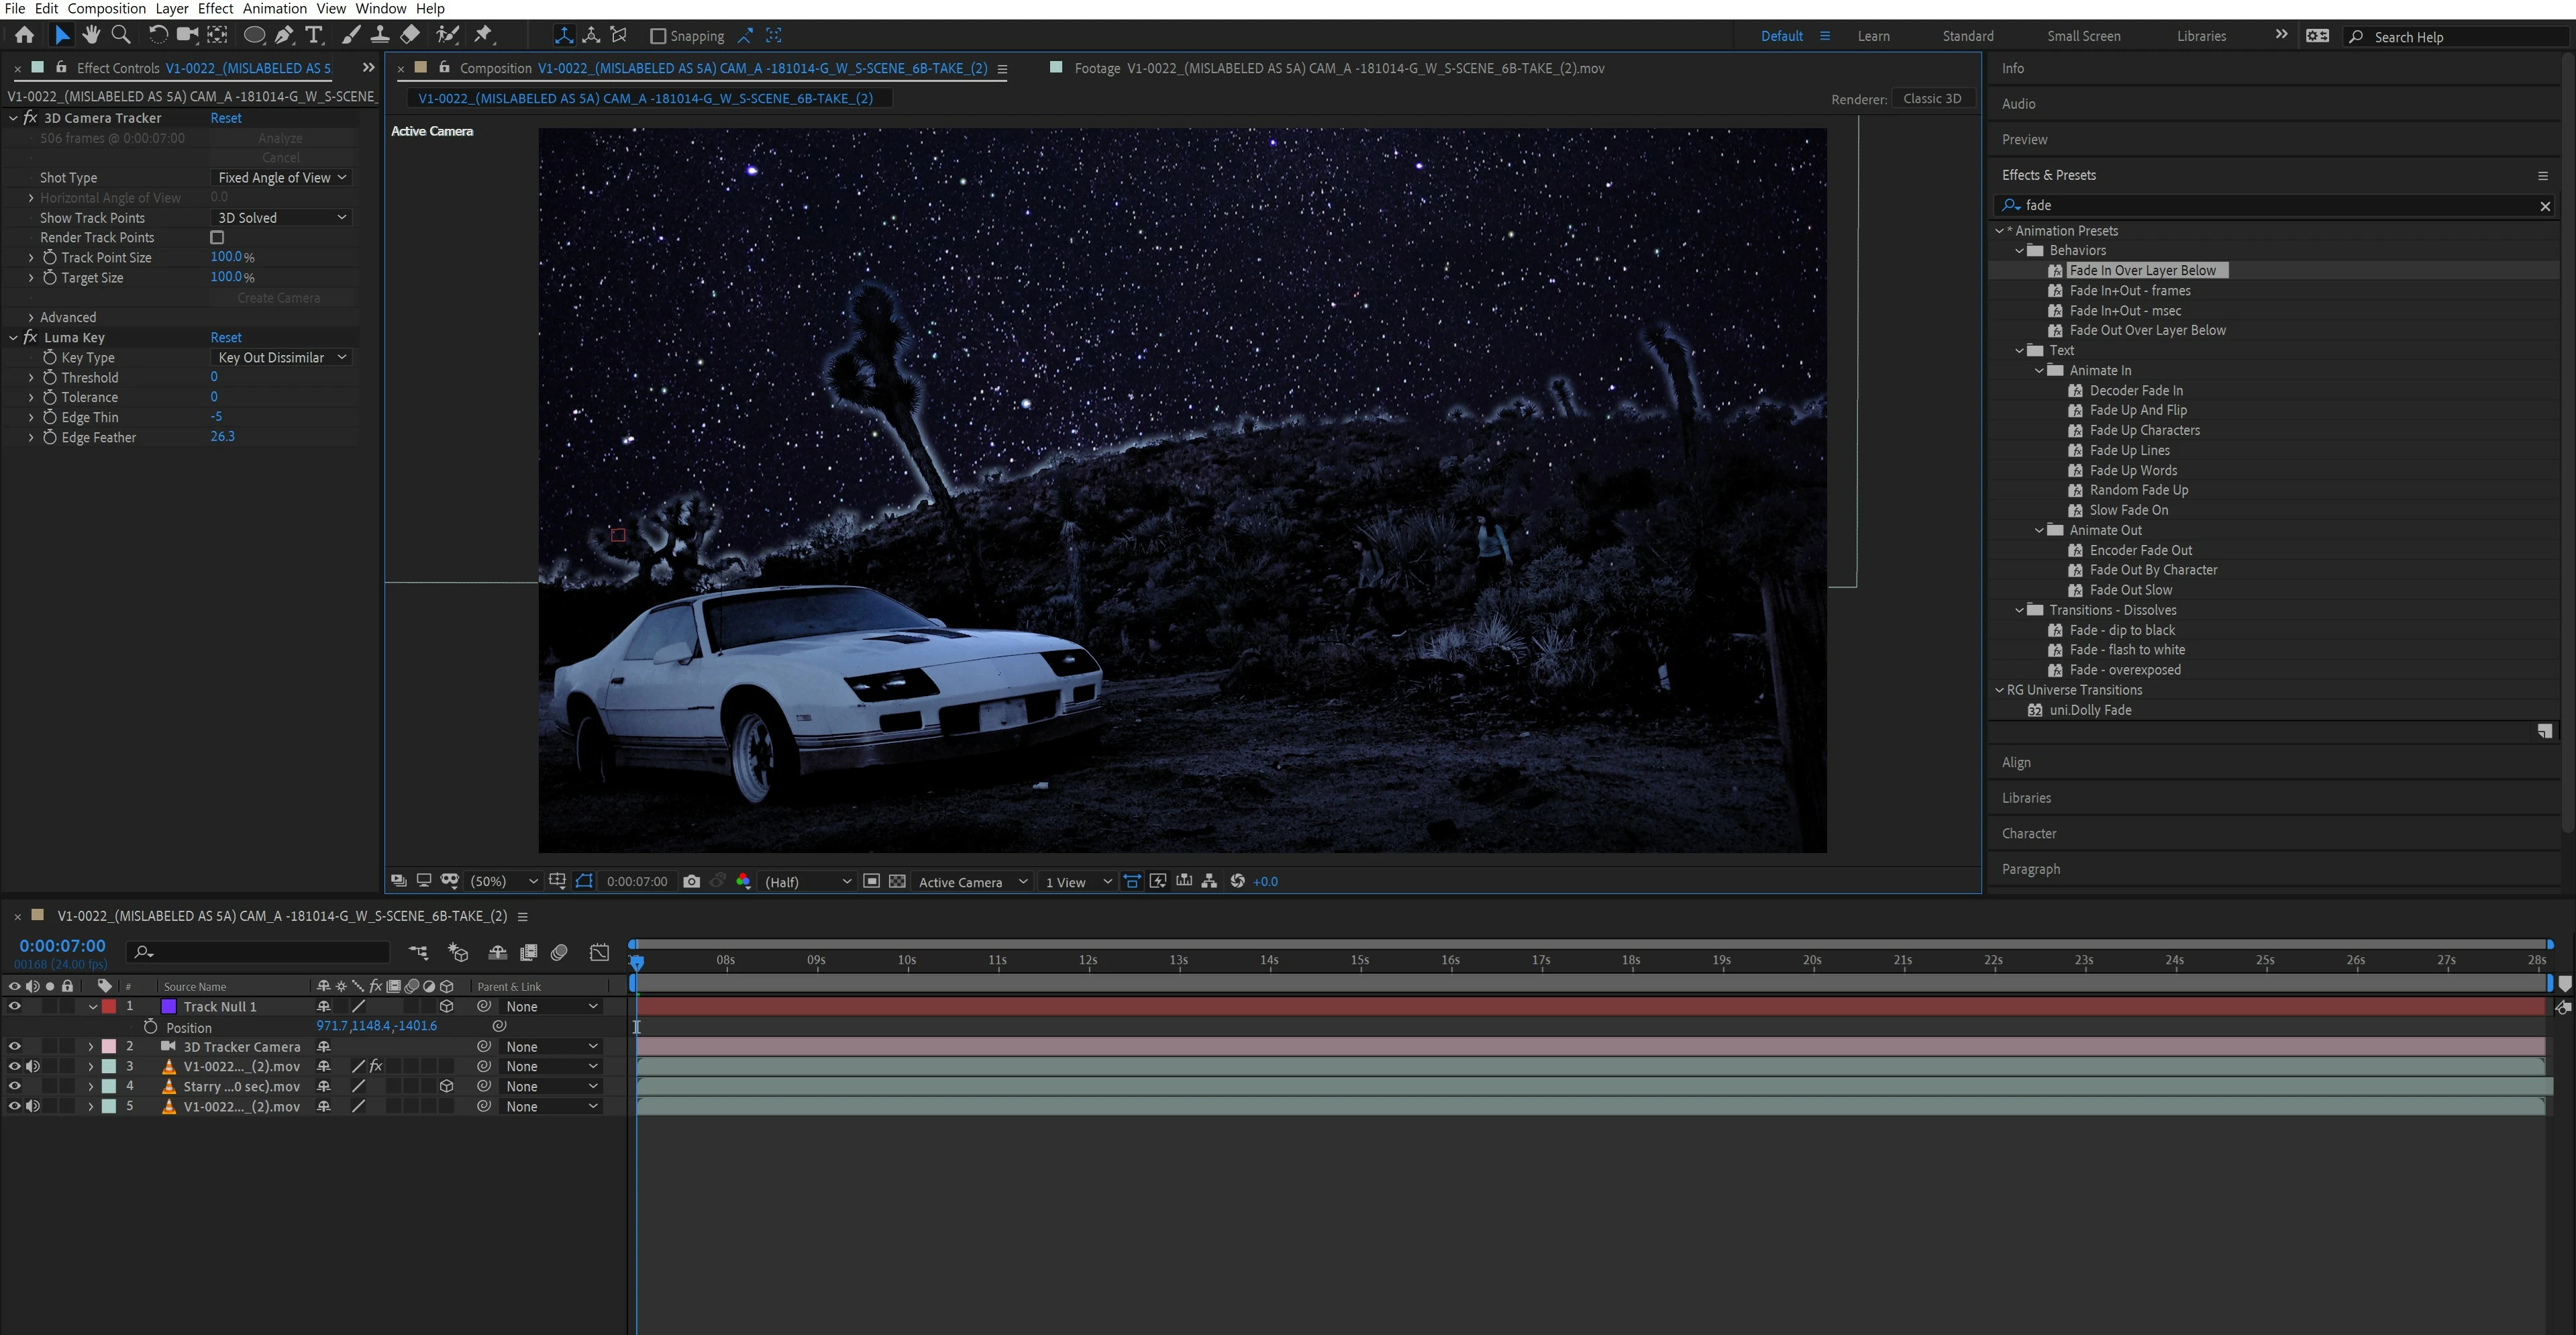Image resolution: width=2576 pixels, height=1335 pixels.
Task: Select the Puppet Pin tool
Action: 483,35
